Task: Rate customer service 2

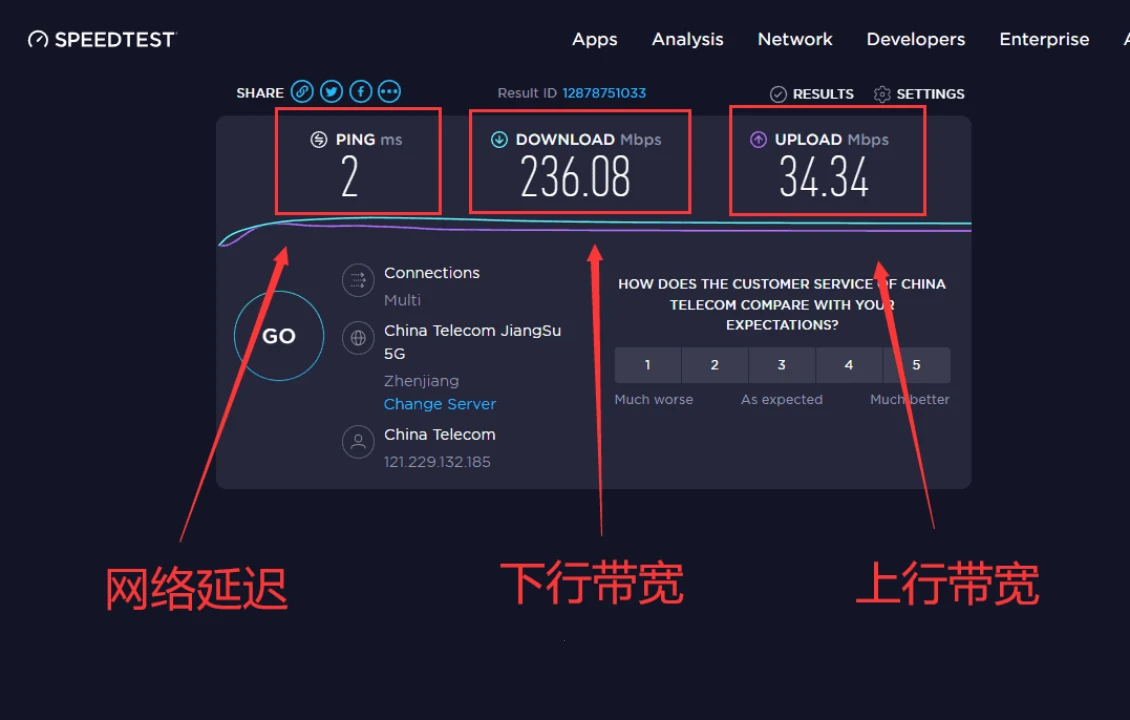Action: pos(714,365)
